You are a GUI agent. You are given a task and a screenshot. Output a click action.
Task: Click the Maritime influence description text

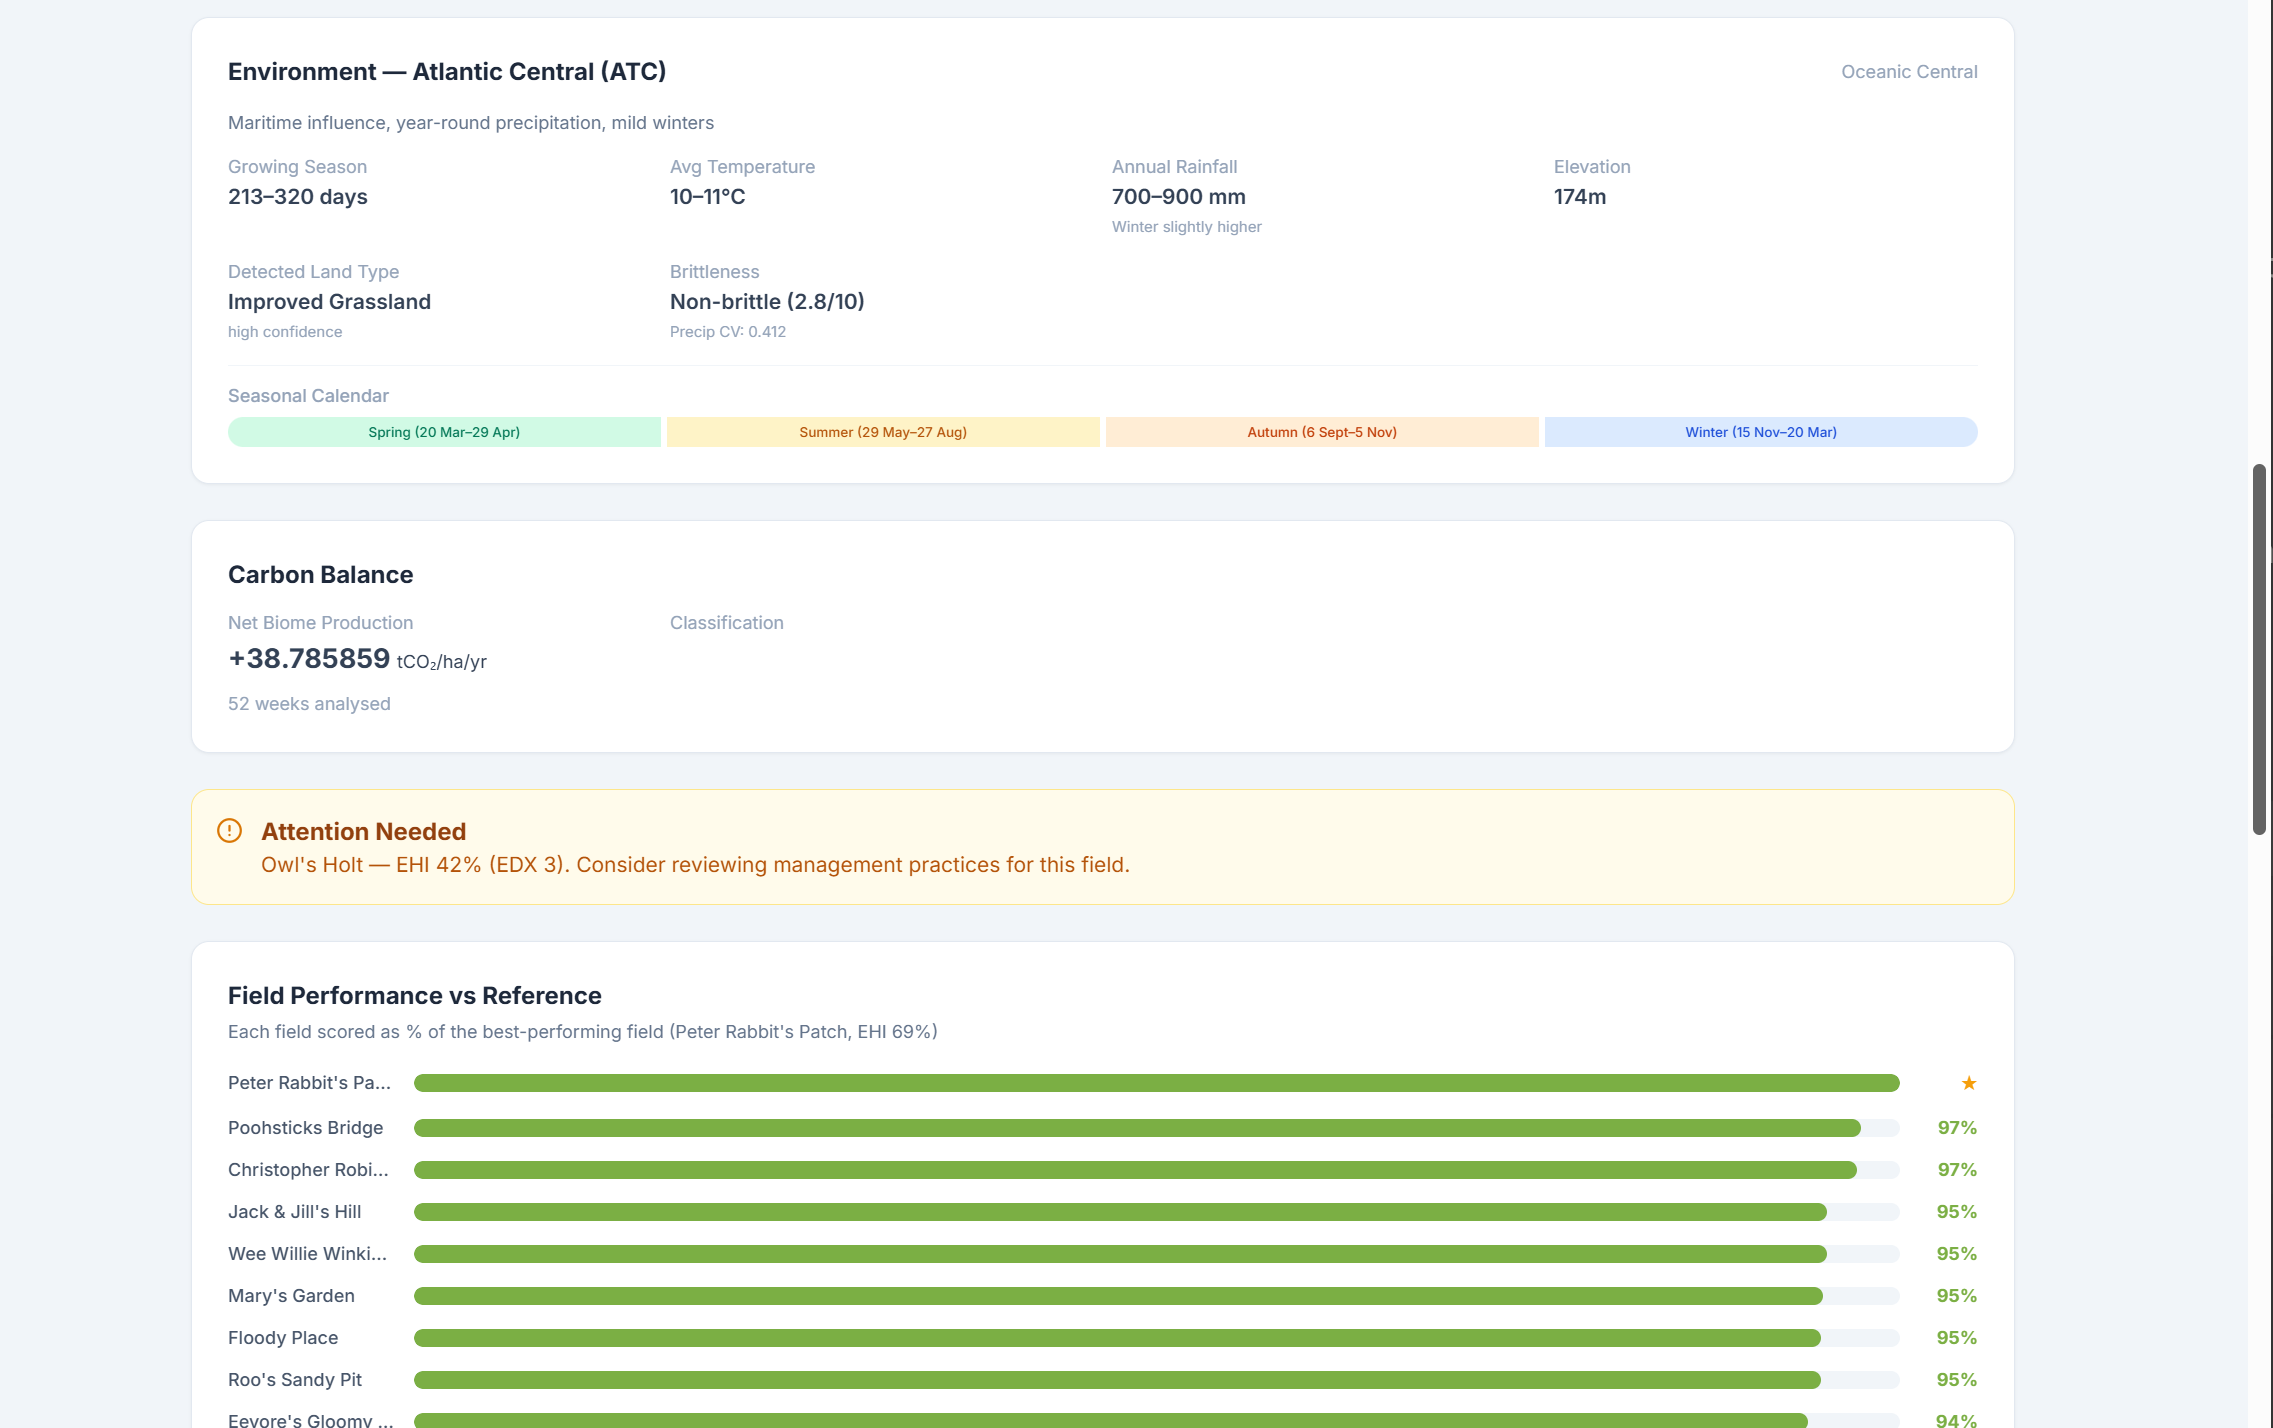point(471,123)
